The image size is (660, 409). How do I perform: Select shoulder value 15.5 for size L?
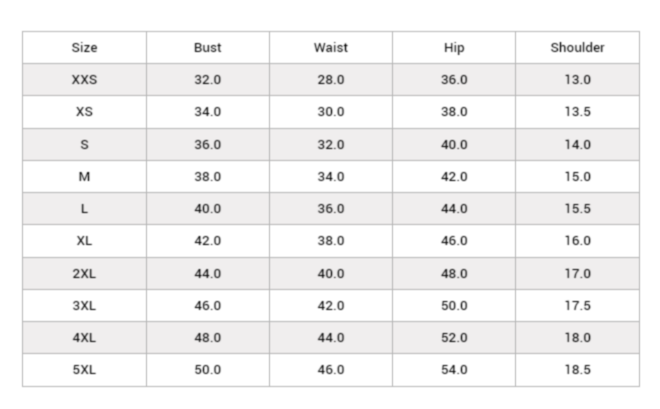(577, 209)
